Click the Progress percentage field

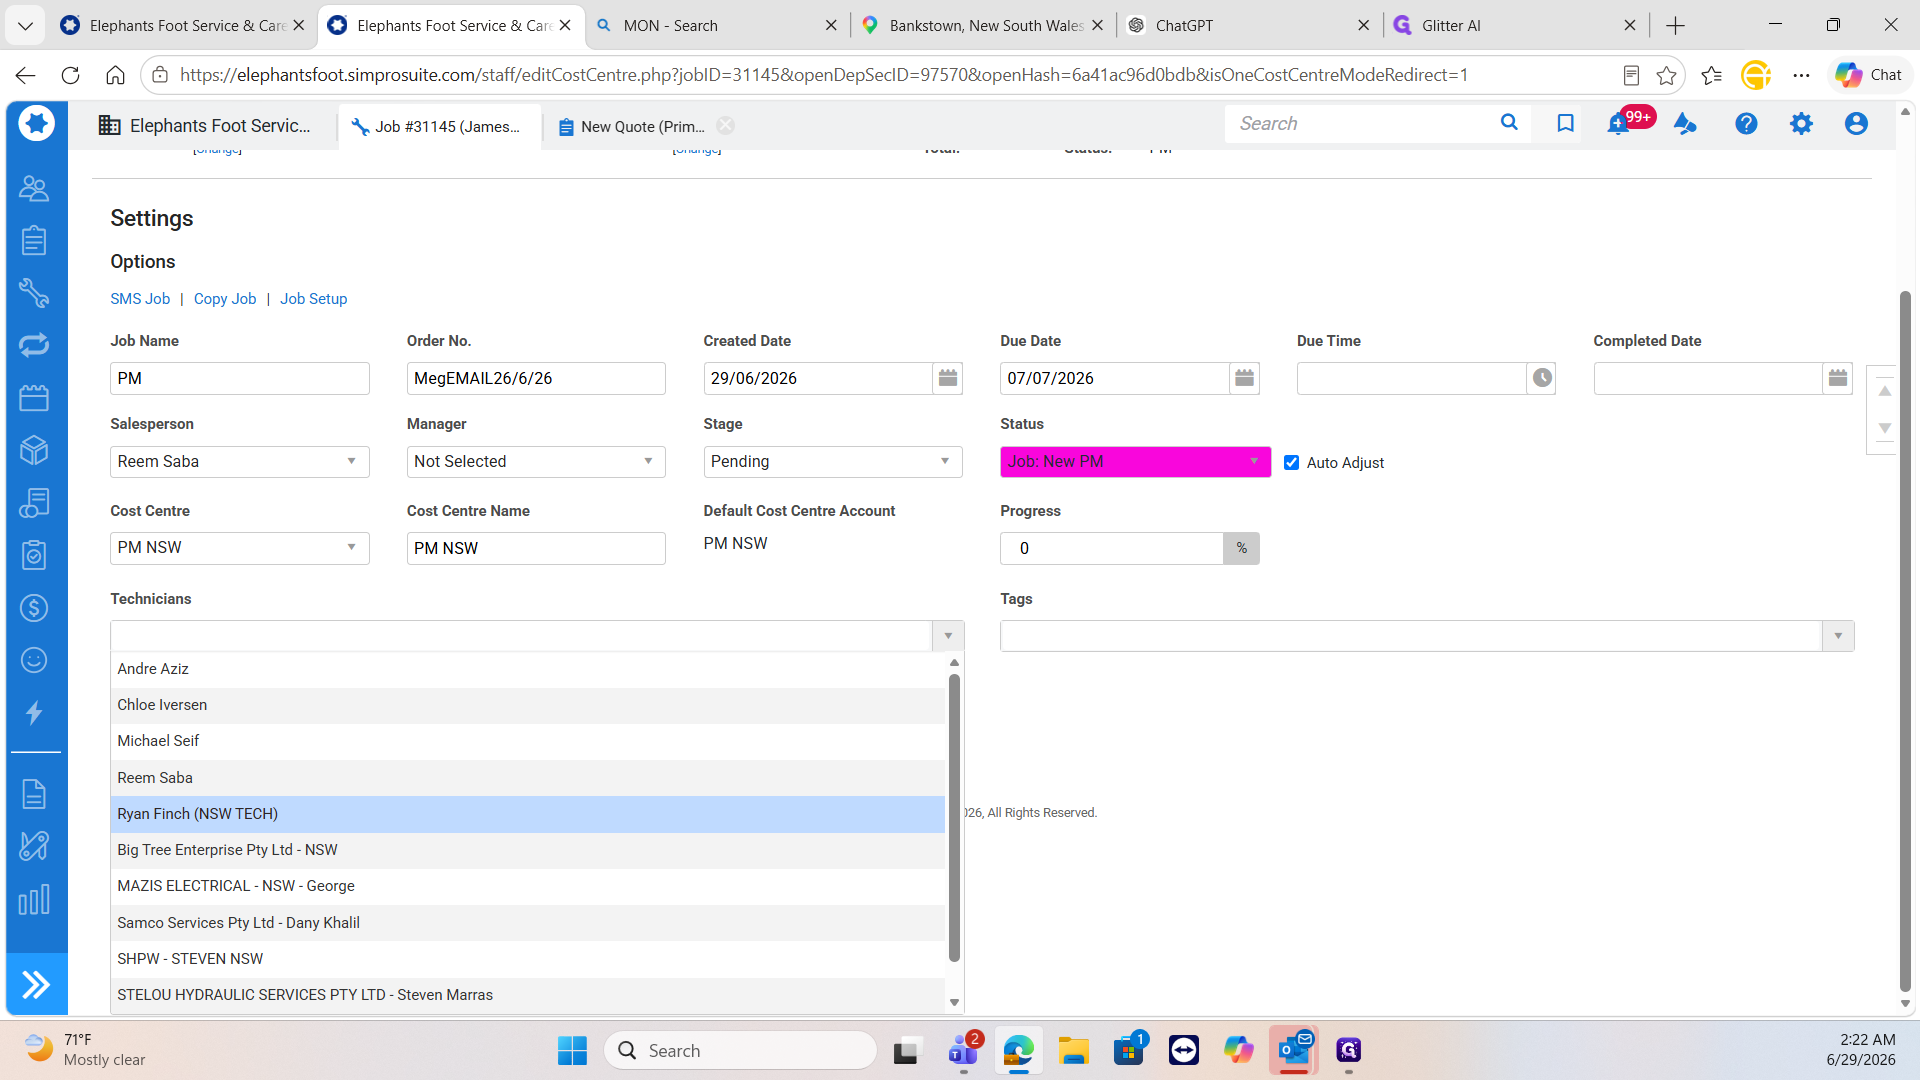pyautogui.click(x=1112, y=548)
